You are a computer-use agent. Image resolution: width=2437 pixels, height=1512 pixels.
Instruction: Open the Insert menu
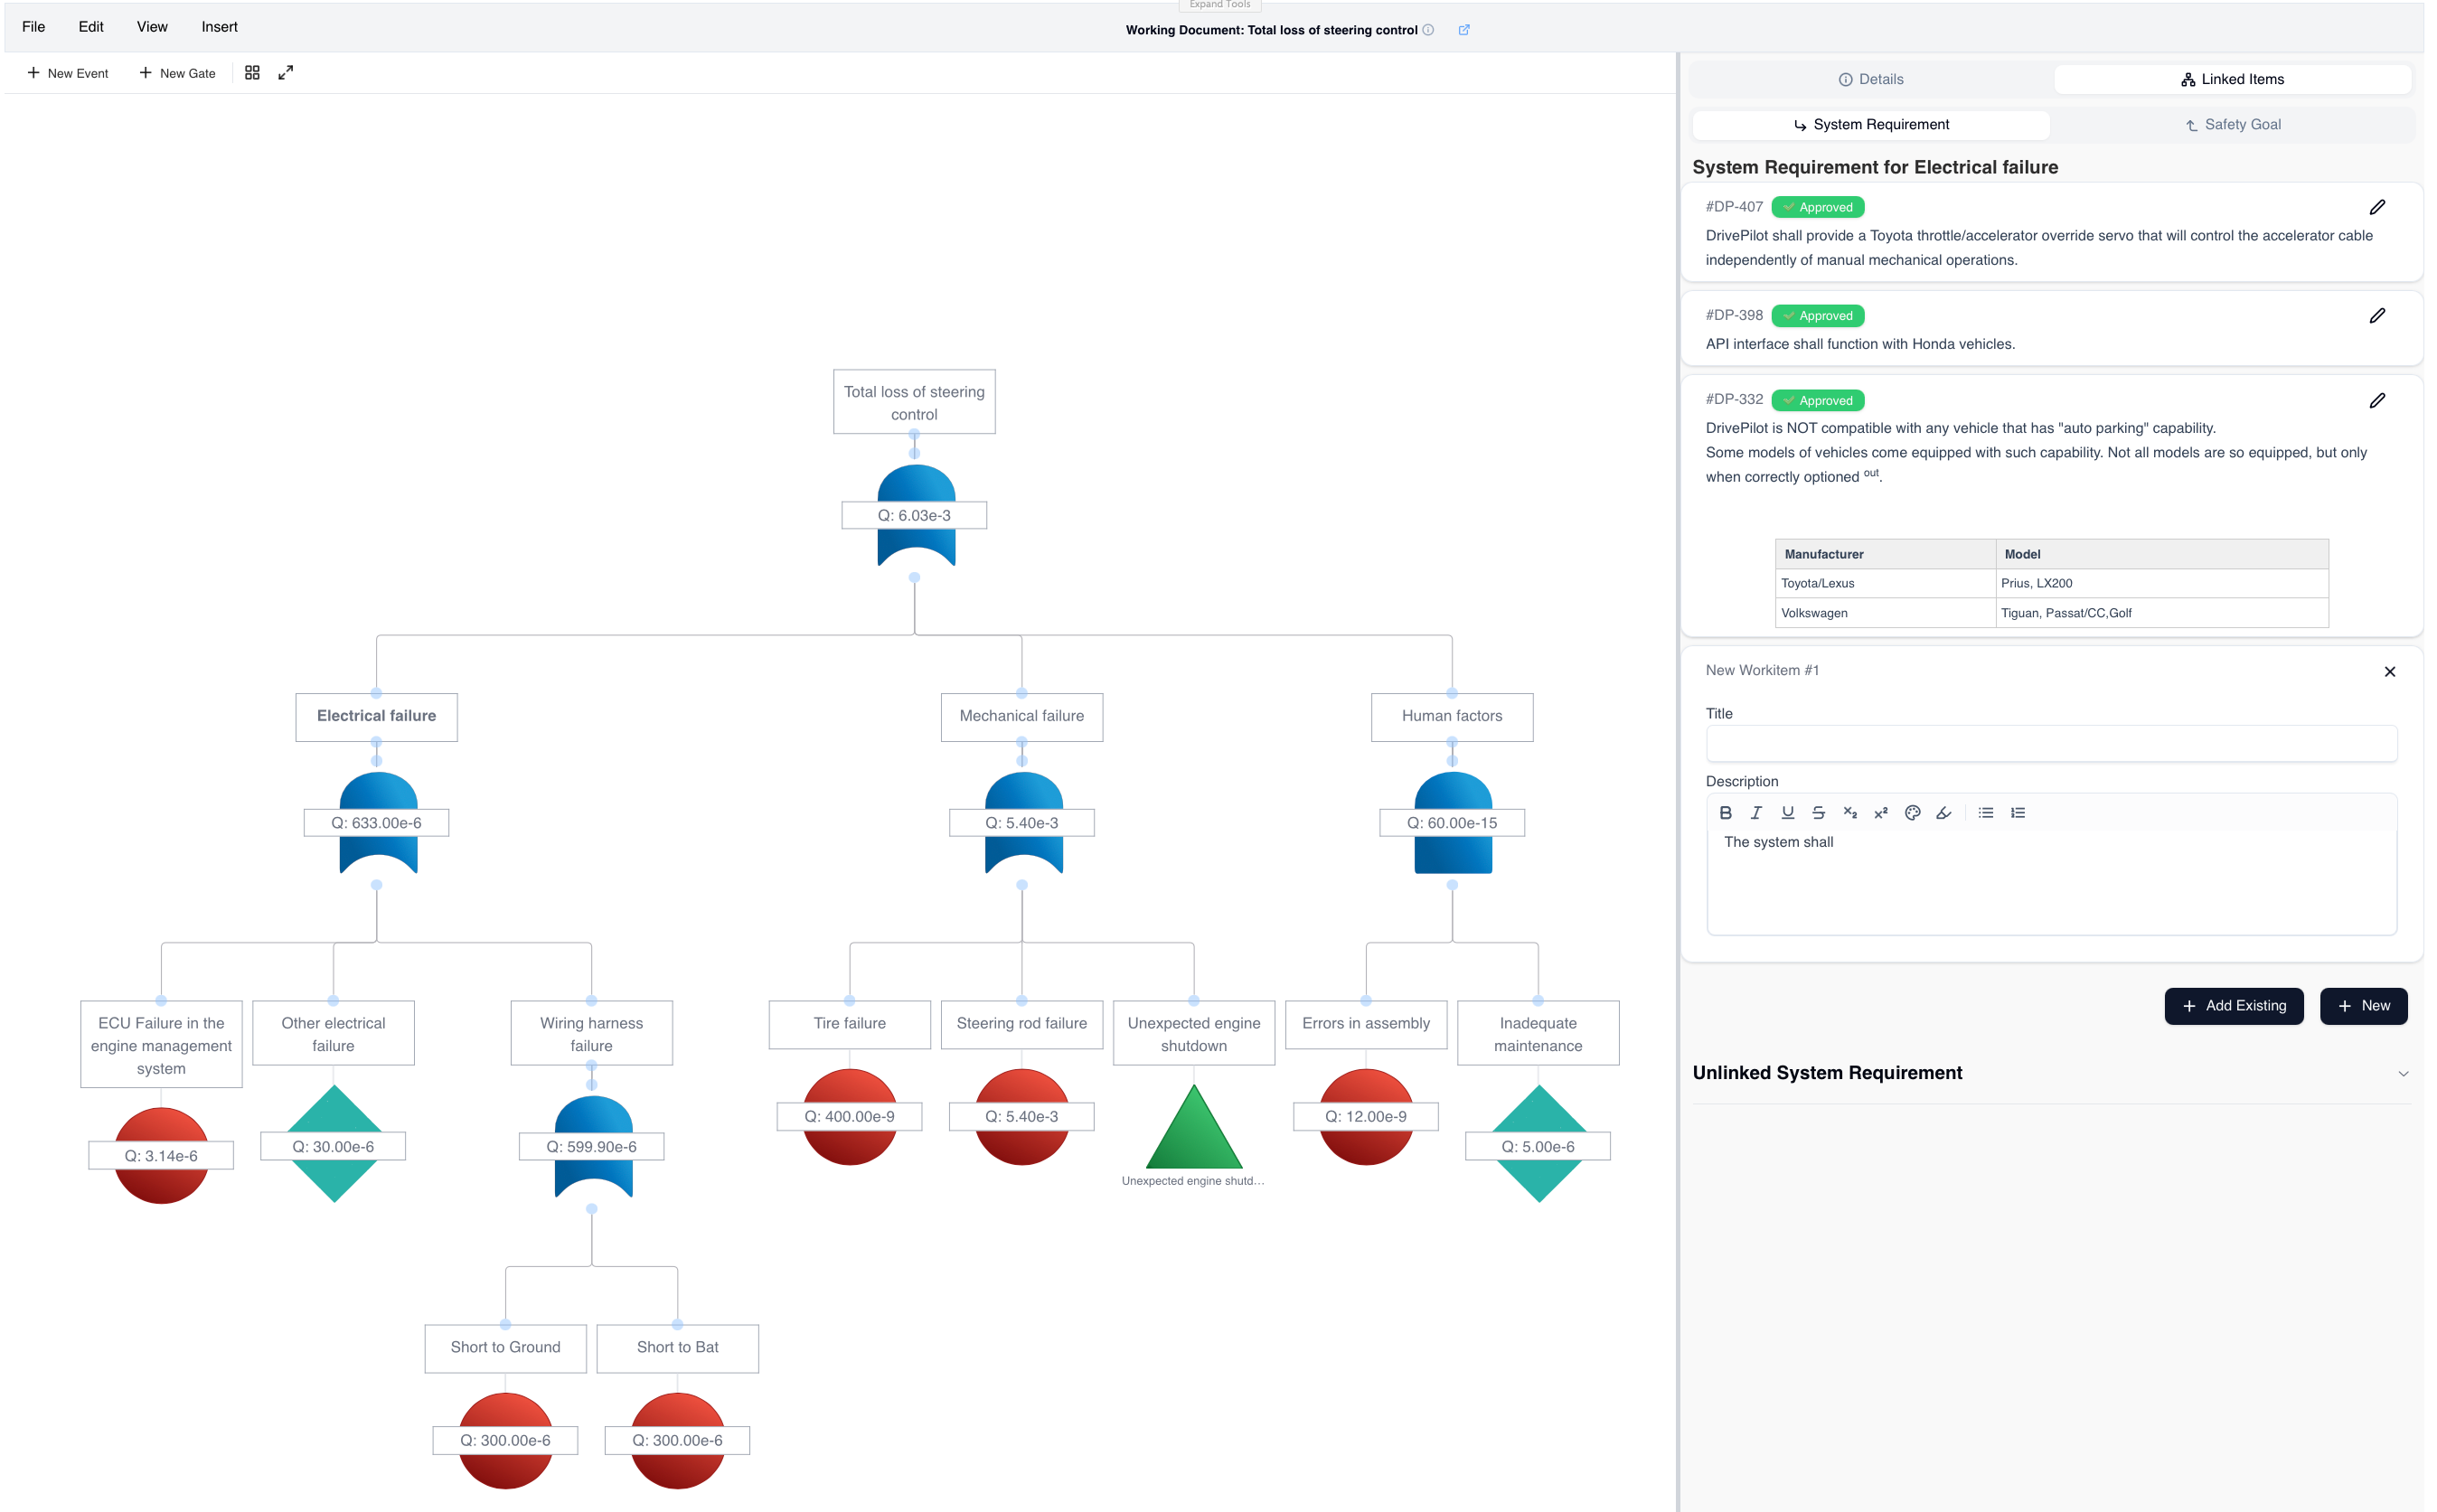tap(219, 27)
